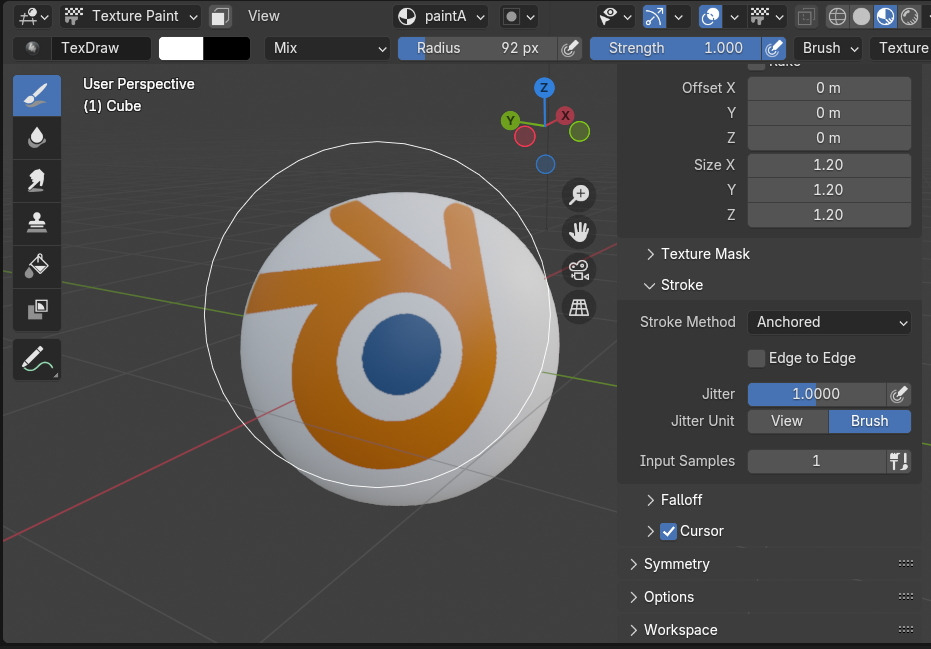Select wireframe viewport shading
This screenshot has width=931, height=649.
tap(837, 17)
